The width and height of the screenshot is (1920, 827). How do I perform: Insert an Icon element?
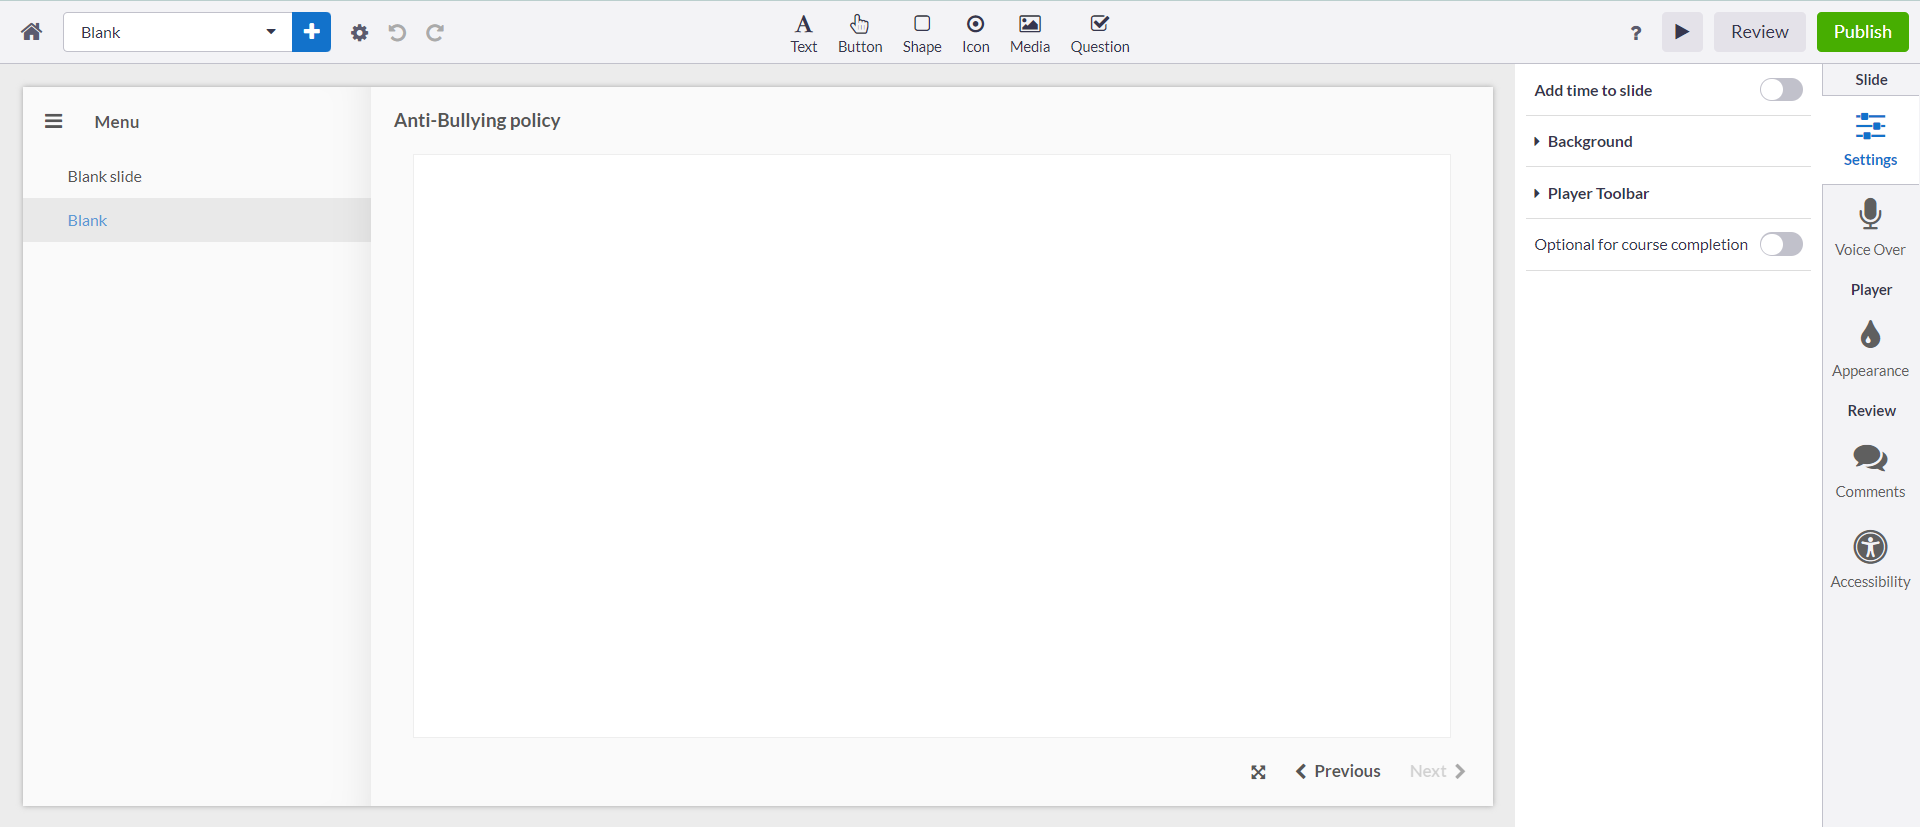(x=976, y=34)
